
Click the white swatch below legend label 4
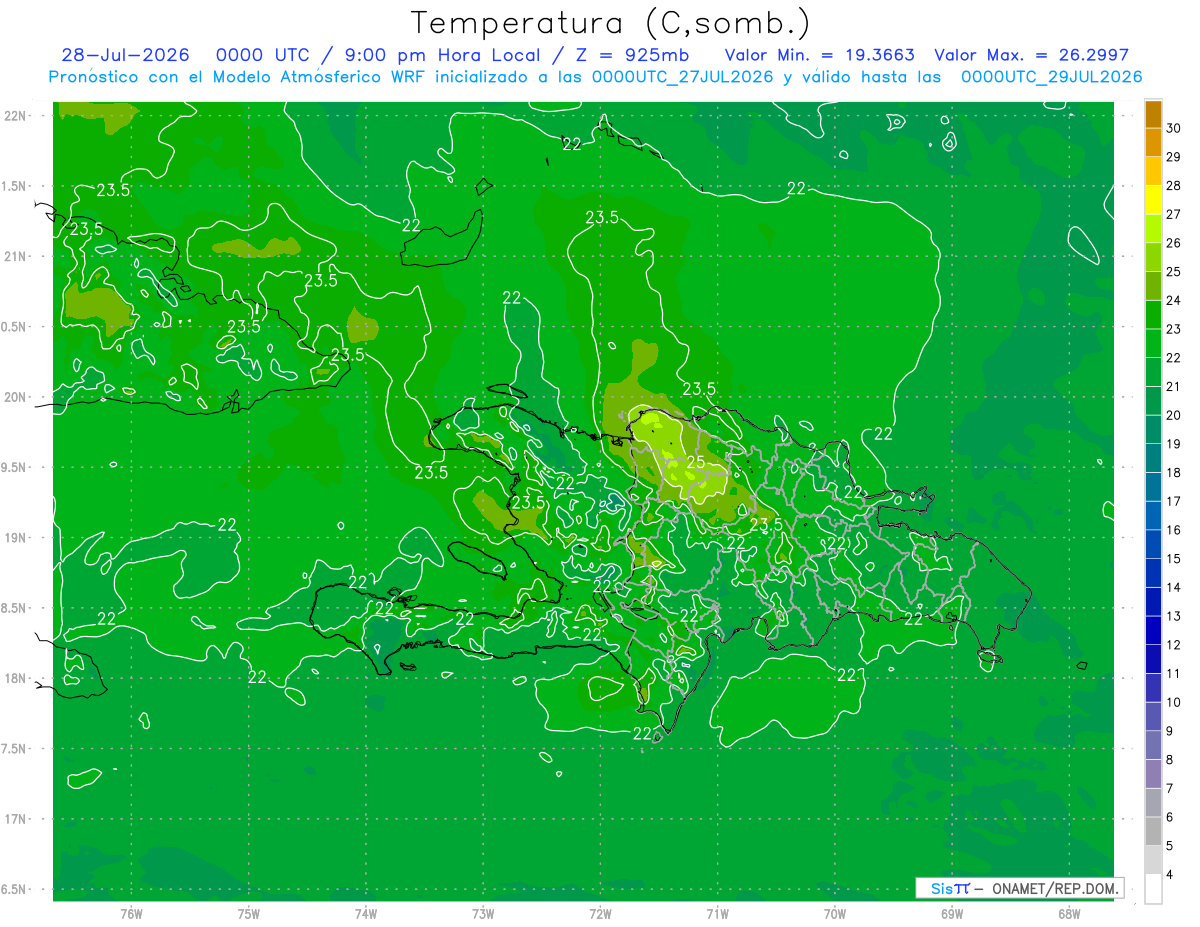1153,889
